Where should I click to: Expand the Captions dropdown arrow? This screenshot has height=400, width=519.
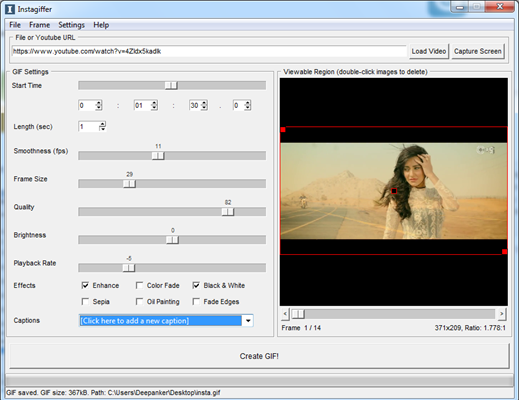(248, 321)
